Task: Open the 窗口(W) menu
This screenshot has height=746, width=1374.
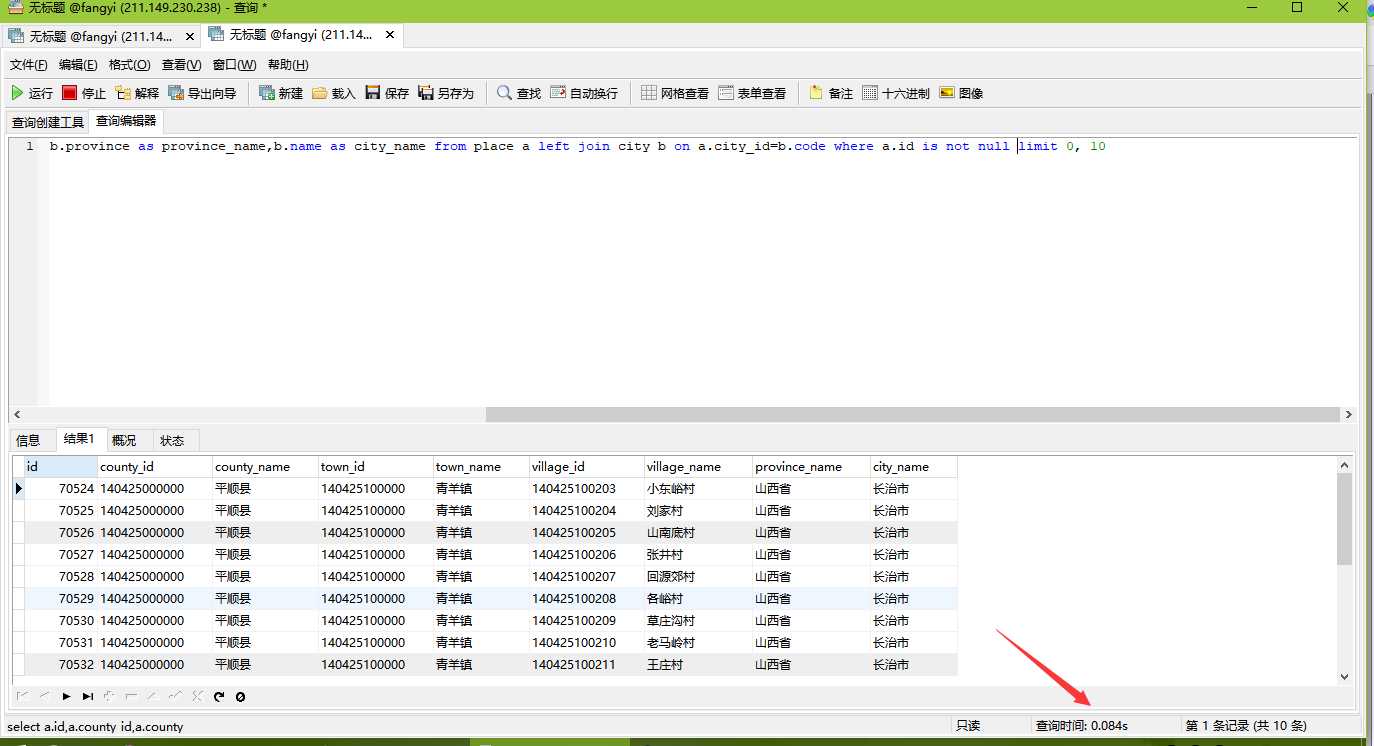Action: (x=234, y=65)
